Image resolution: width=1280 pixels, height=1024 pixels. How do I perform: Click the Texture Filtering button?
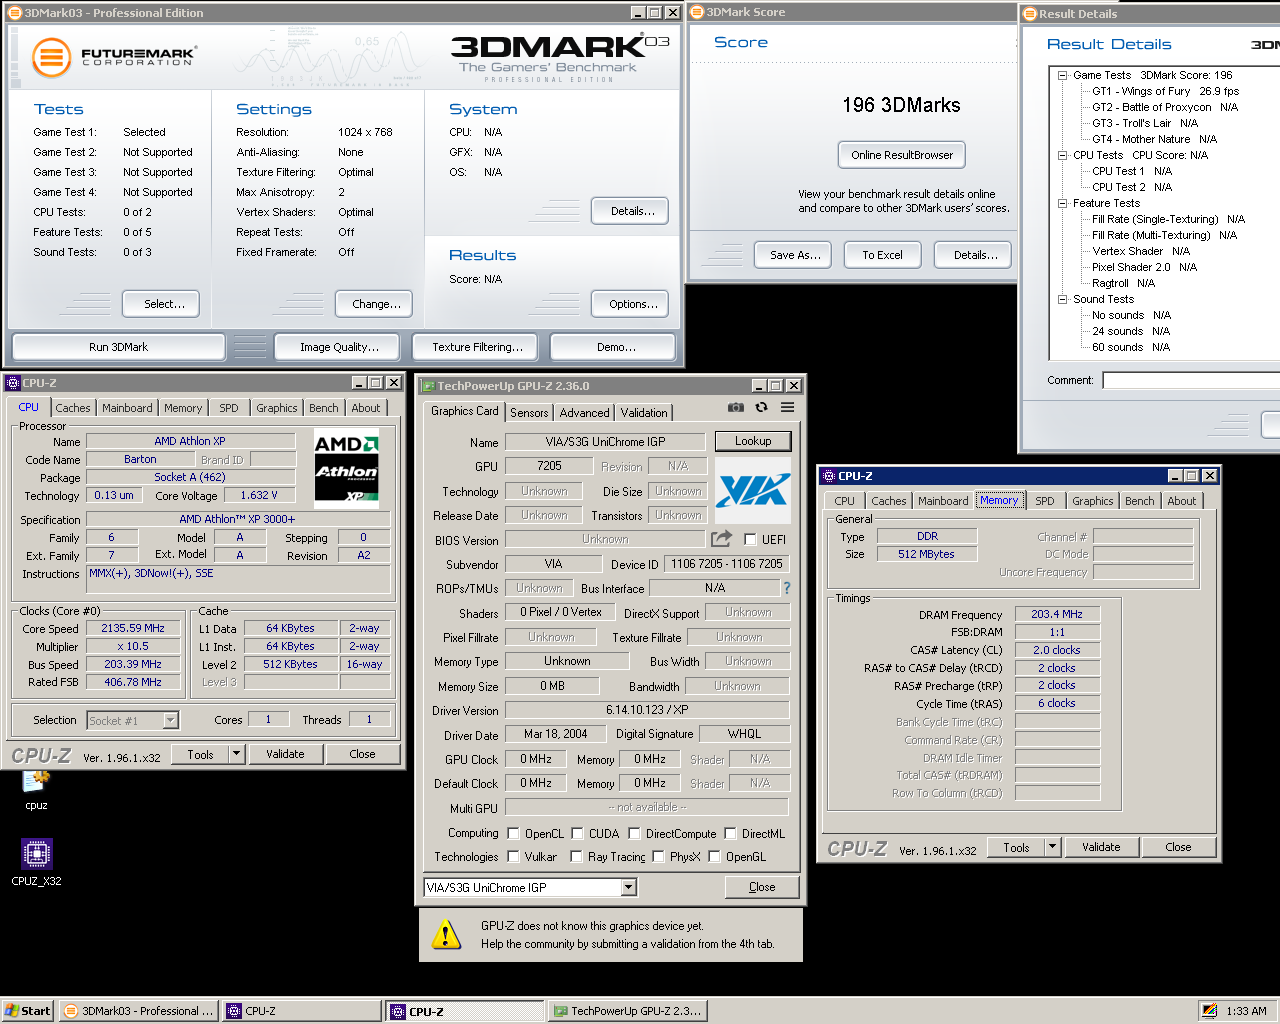477,347
